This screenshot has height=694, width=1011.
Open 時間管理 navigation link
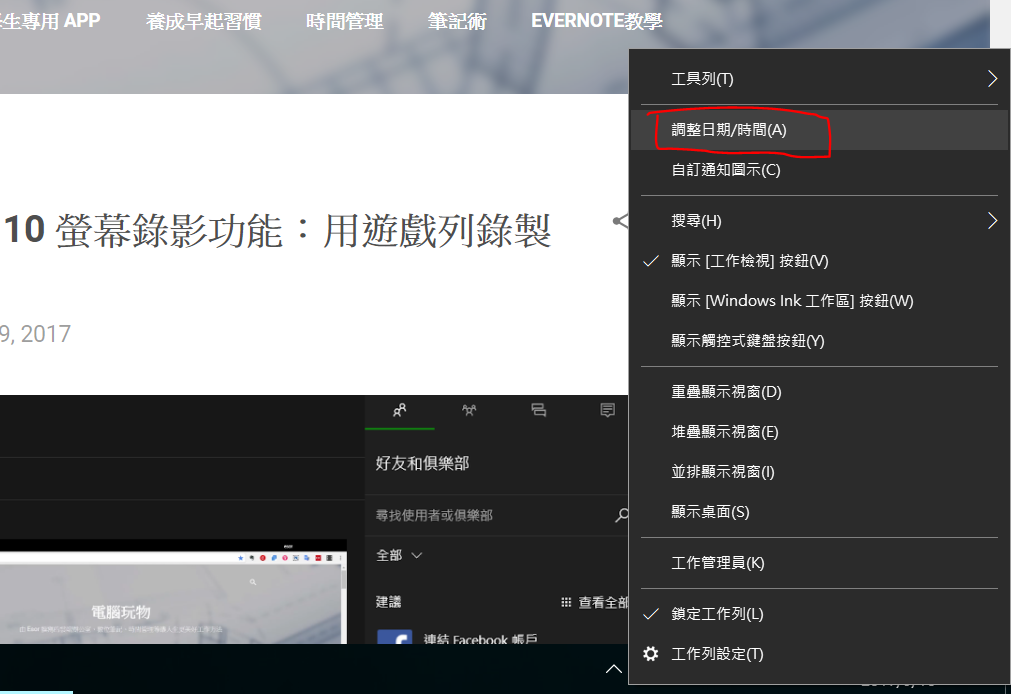pyautogui.click(x=344, y=21)
